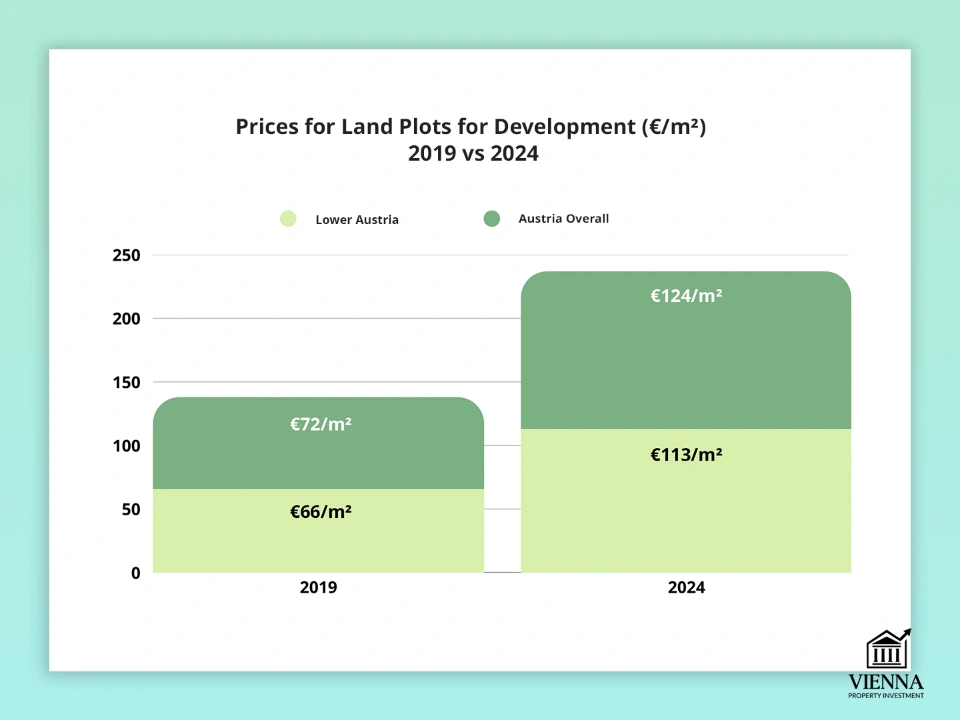
Task: Click the "2019 vs 2024" subtitle line
Action: click(473, 154)
